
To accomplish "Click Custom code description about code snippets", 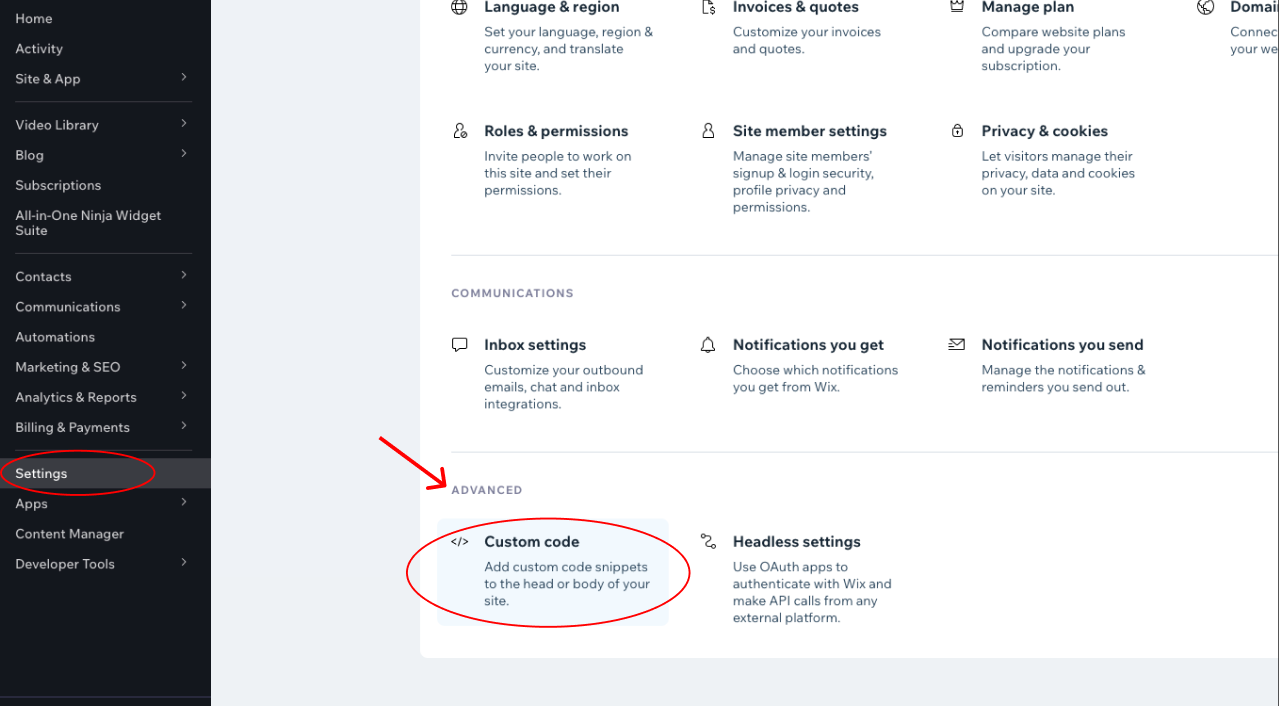I will (x=567, y=584).
